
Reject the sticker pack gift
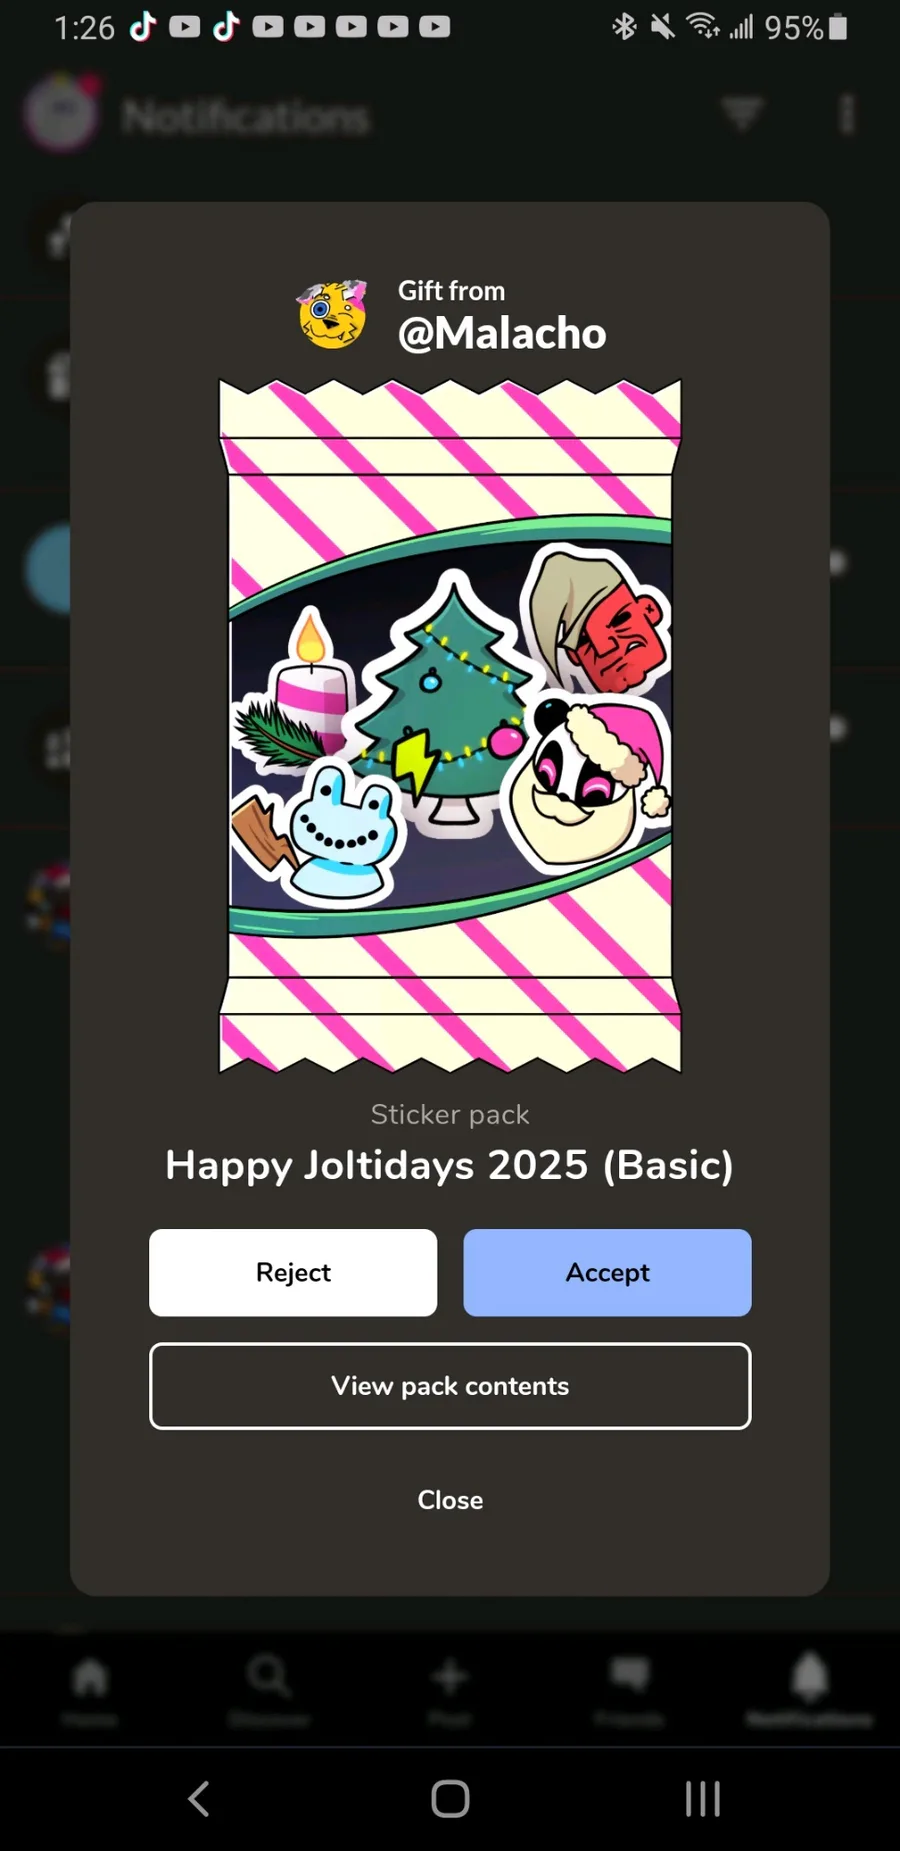(x=293, y=1272)
